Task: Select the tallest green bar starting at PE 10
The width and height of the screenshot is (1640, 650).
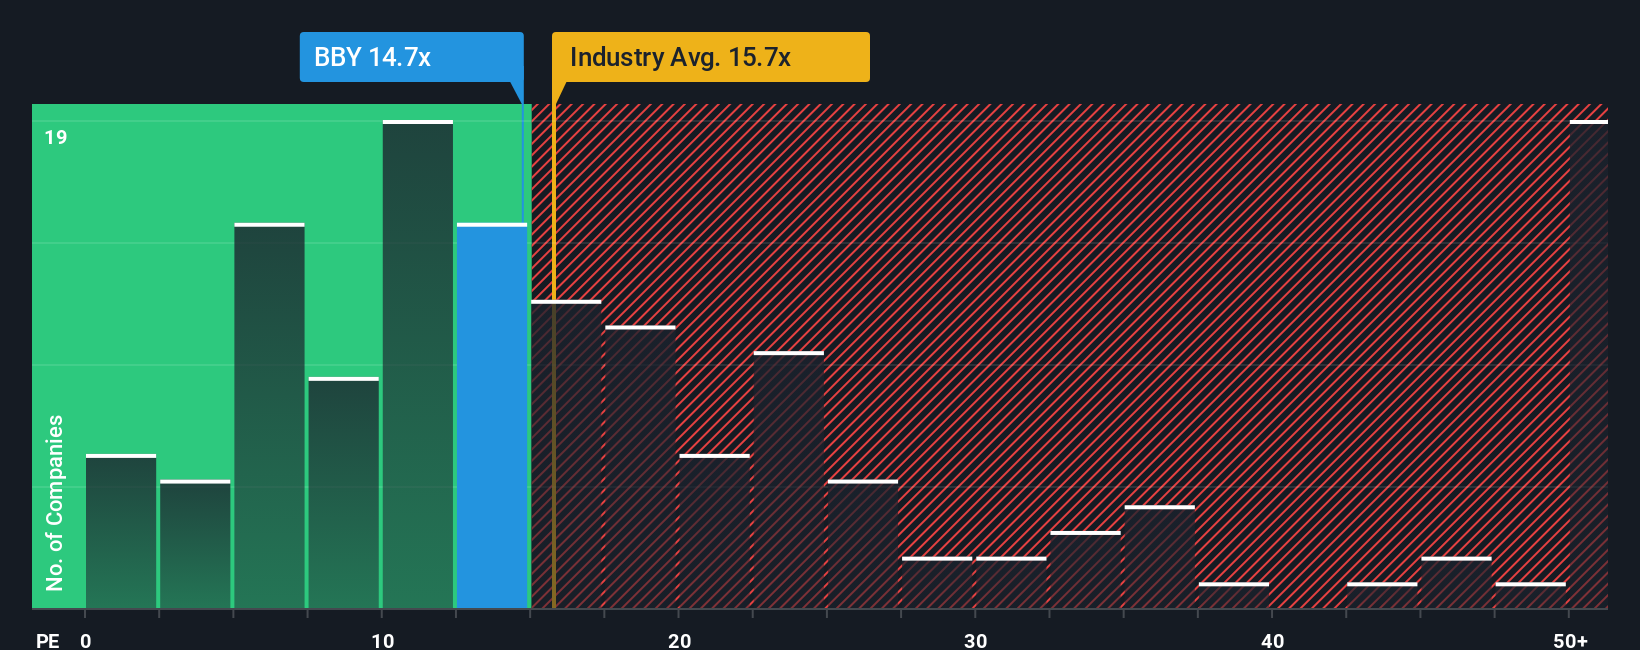Action: (x=418, y=364)
